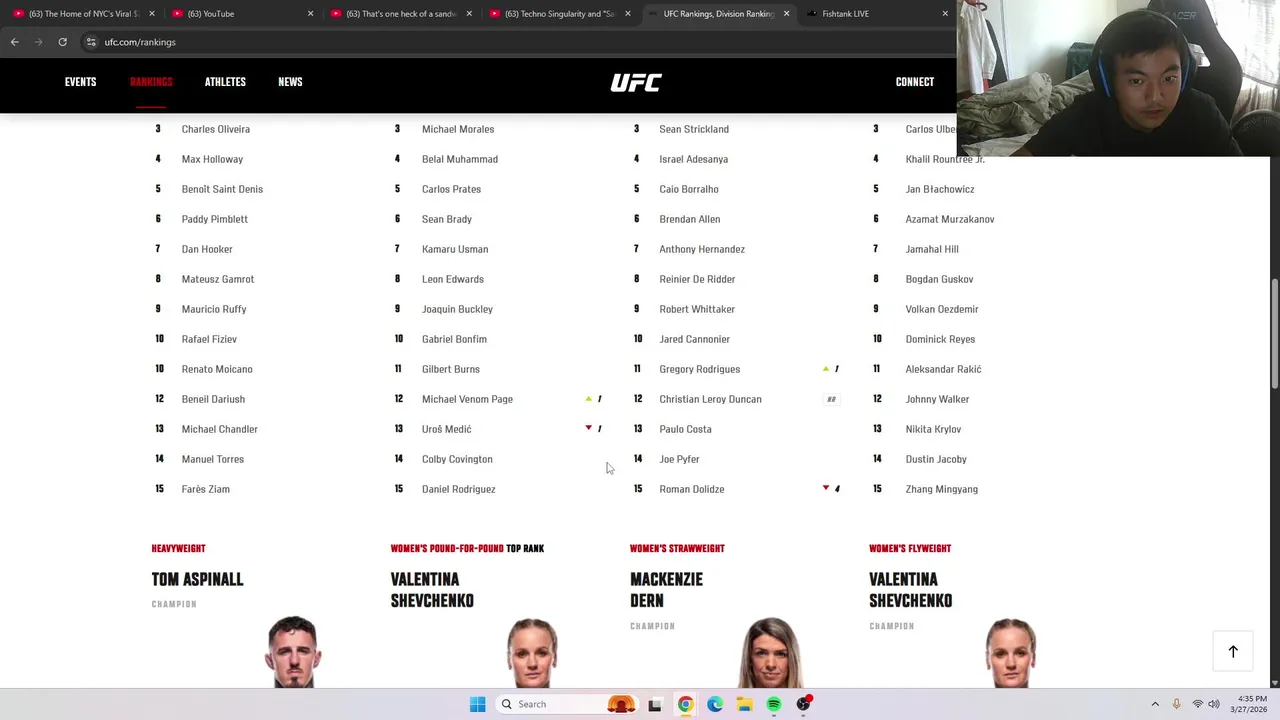Screen dimensions: 1280x720
Task: Click Valentina Shevchenko flyweight champion photo
Action: tap(1010, 652)
